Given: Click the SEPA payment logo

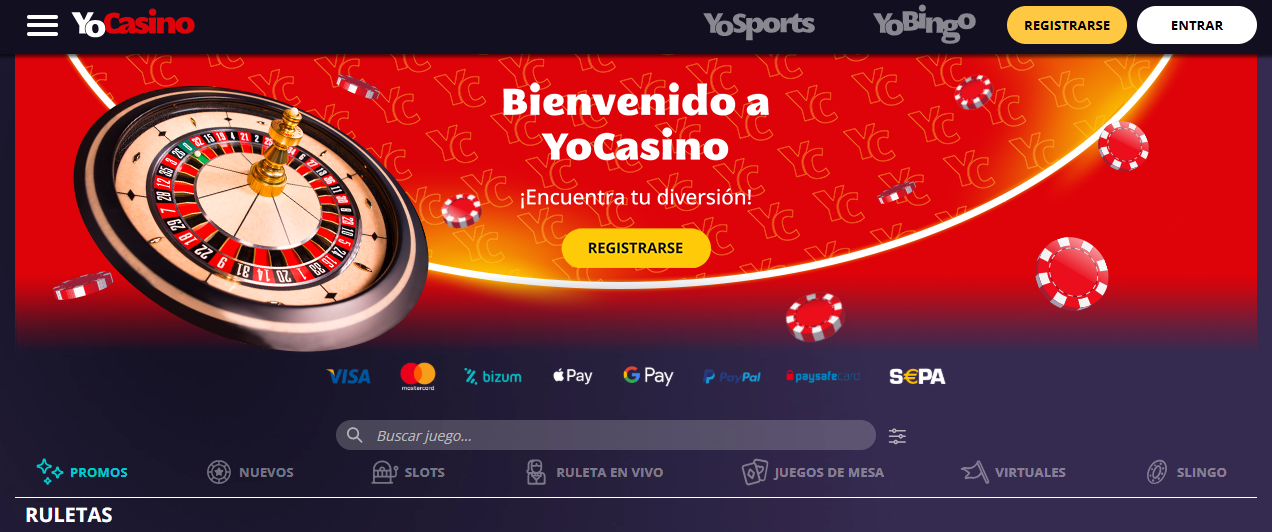Looking at the screenshot, I should click(x=917, y=377).
